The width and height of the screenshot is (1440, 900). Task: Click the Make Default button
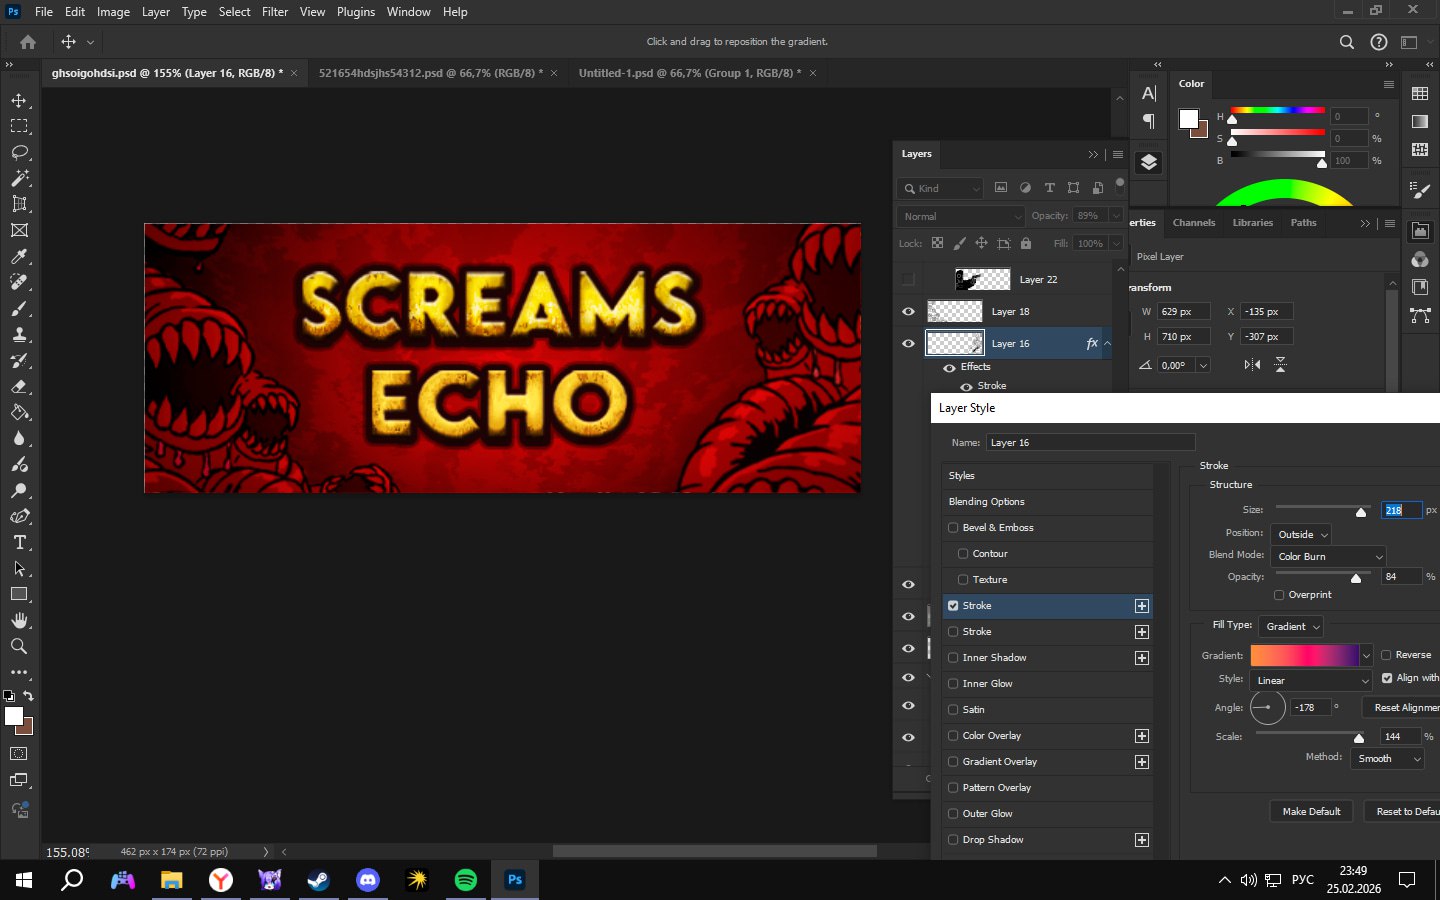click(x=1311, y=811)
